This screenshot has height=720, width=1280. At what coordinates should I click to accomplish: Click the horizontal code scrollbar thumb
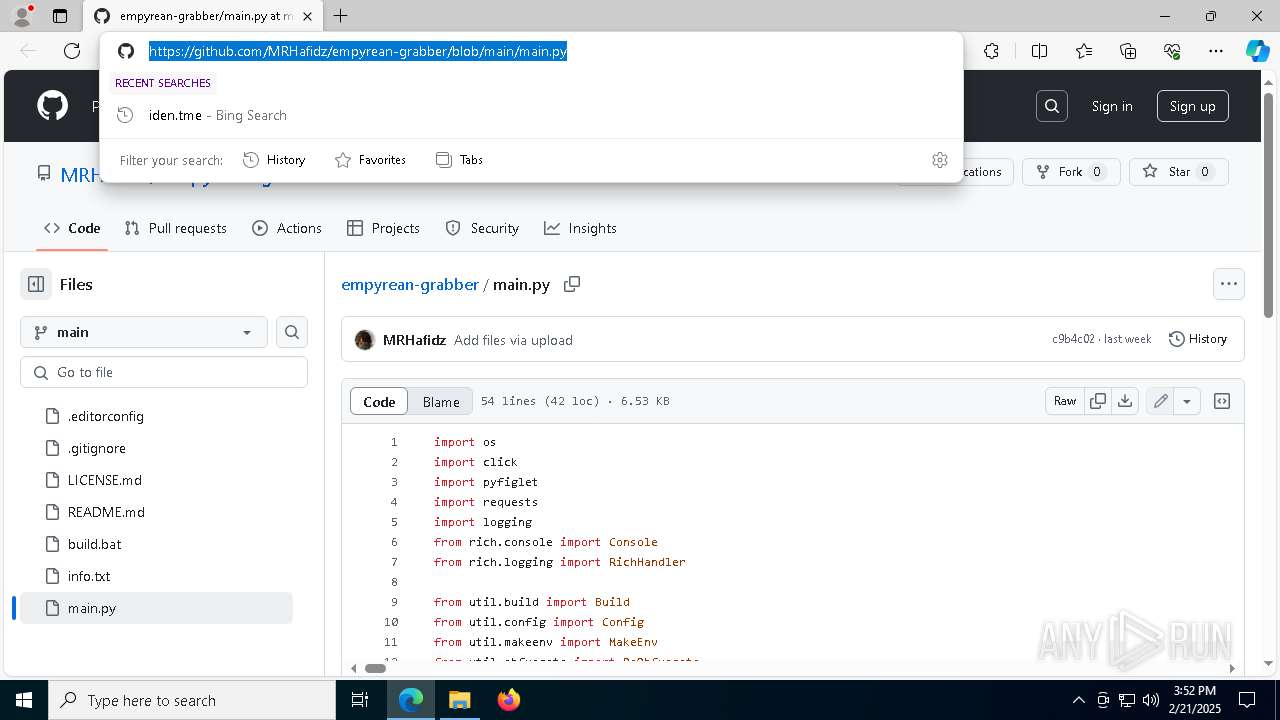[x=375, y=668]
